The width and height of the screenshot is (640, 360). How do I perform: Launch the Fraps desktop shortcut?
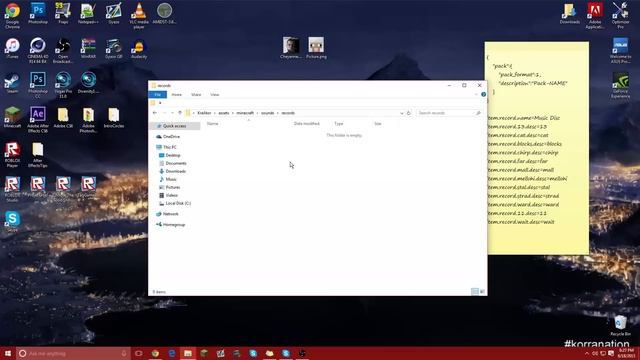(63, 13)
